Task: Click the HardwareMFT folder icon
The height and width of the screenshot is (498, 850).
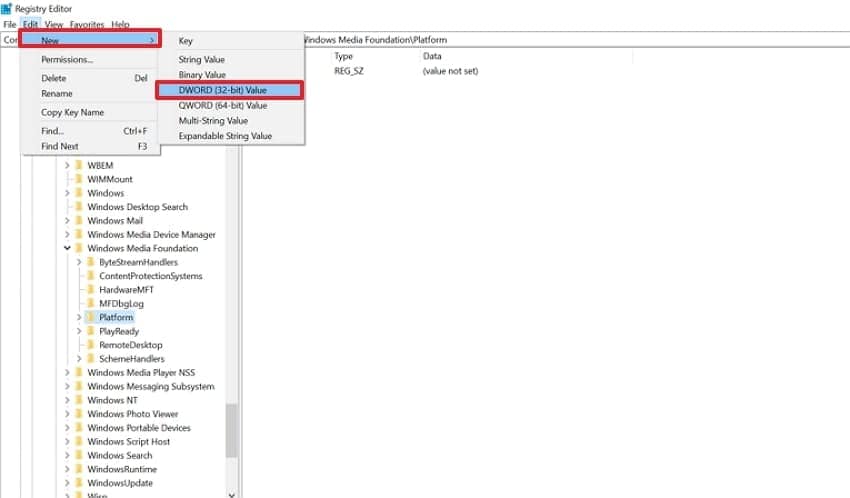Action: (91, 289)
